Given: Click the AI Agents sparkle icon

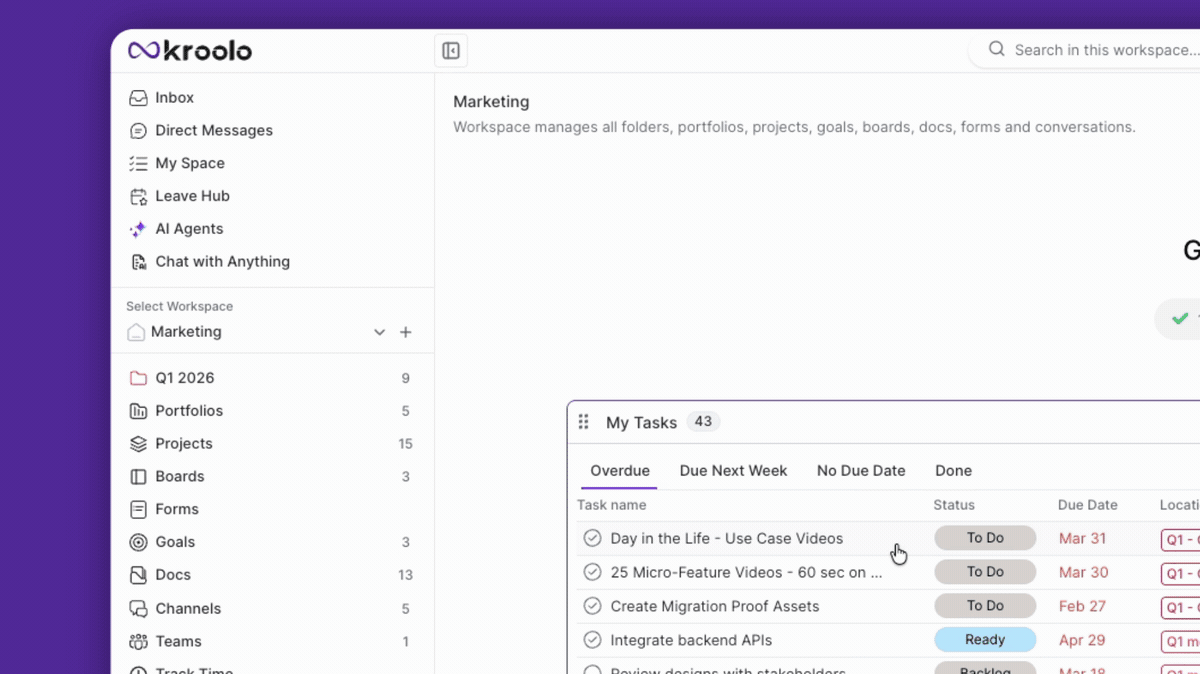Looking at the screenshot, I should (138, 229).
